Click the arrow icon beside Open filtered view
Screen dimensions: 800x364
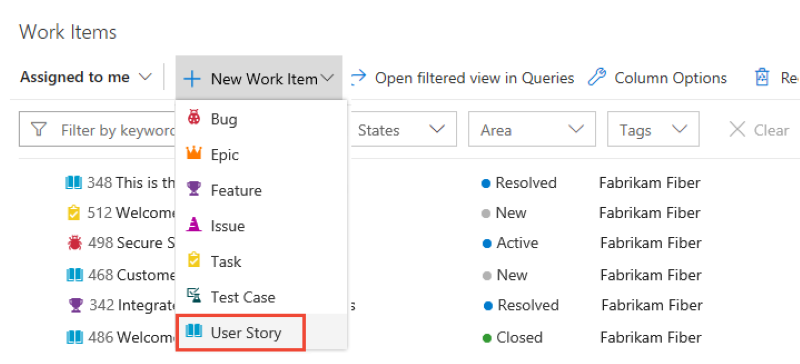359,78
